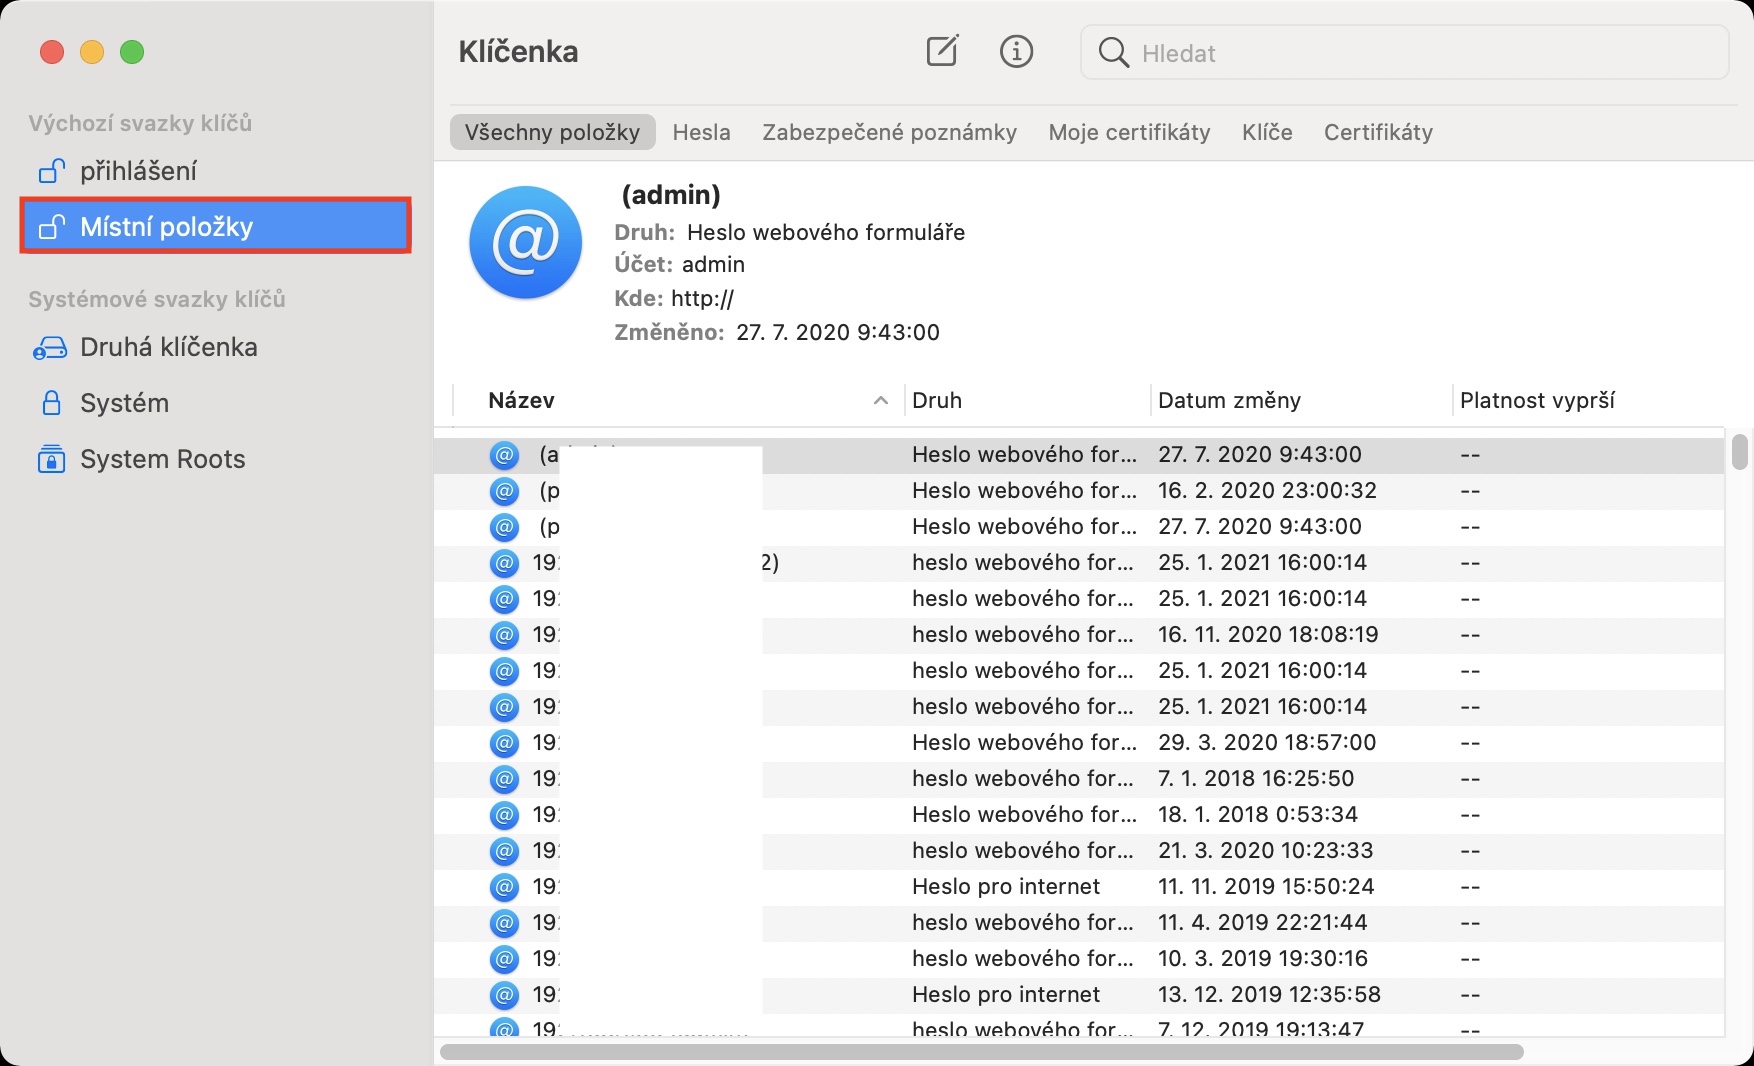
Task: Sort the list by Datum změny
Action: point(1229,401)
